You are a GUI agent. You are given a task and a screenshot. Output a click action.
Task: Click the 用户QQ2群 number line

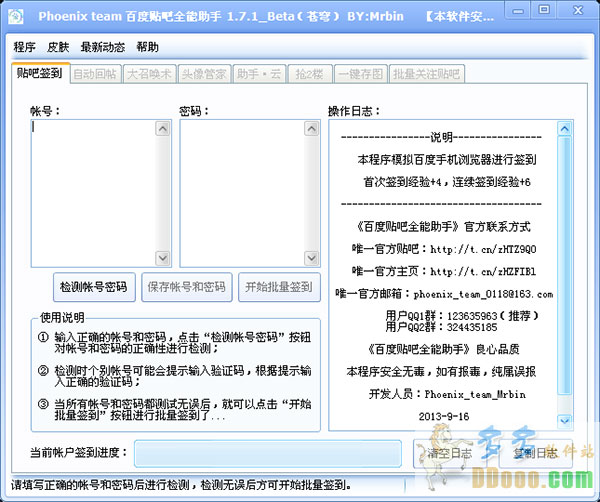441,327
